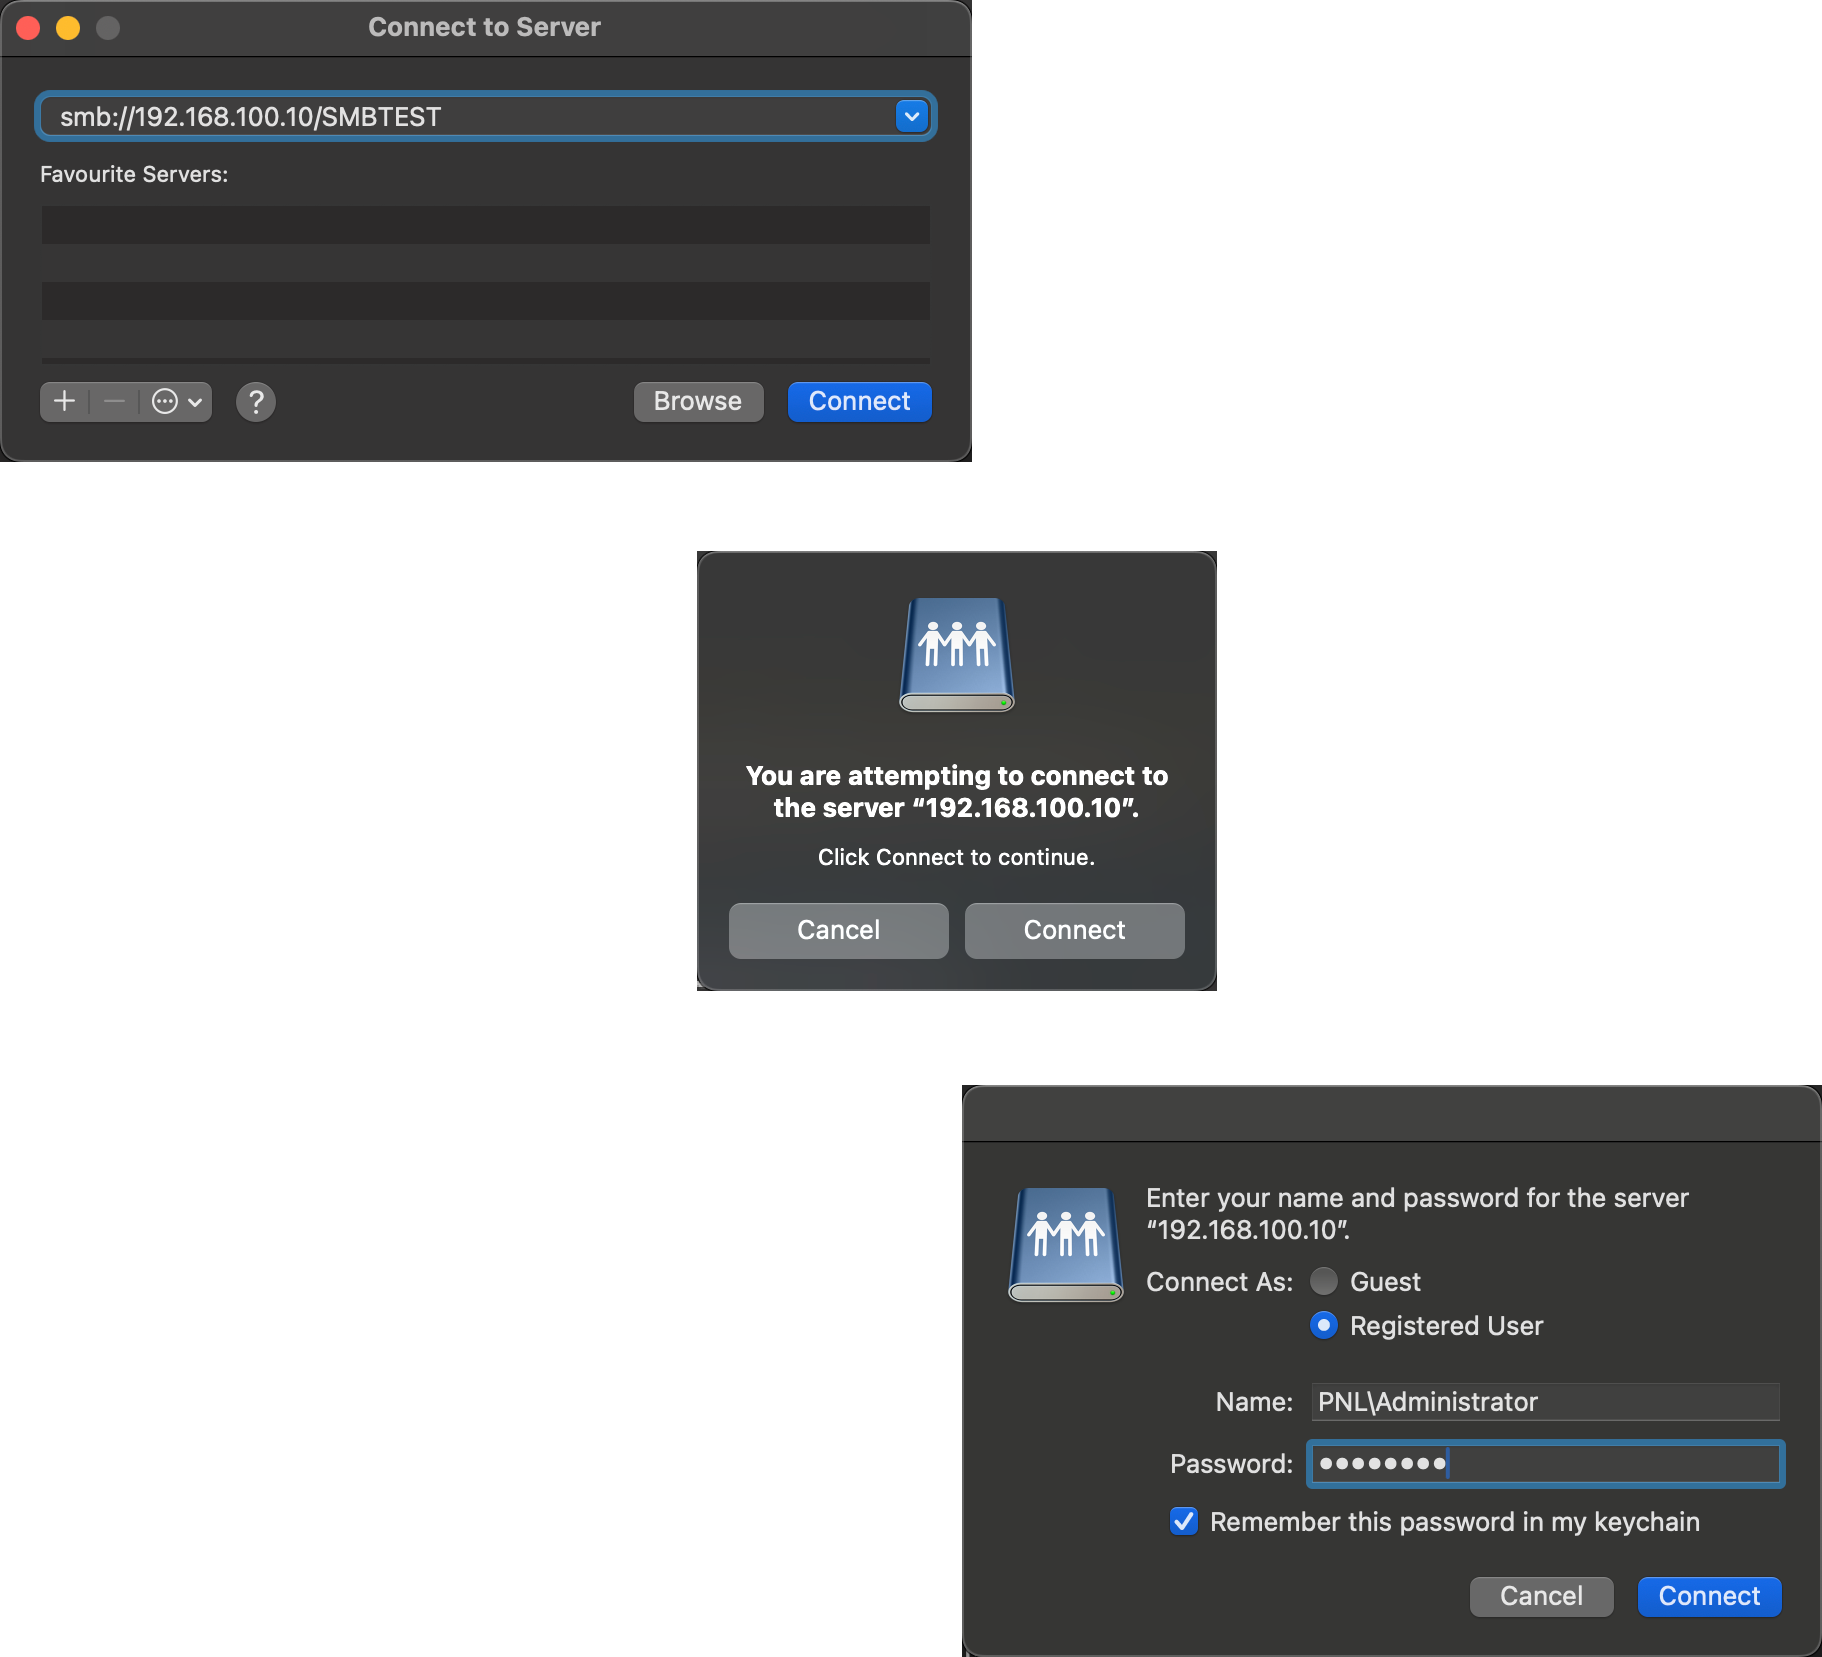Select the Registered User radio button
Viewport: 1822px width, 1657px height.
(x=1324, y=1326)
